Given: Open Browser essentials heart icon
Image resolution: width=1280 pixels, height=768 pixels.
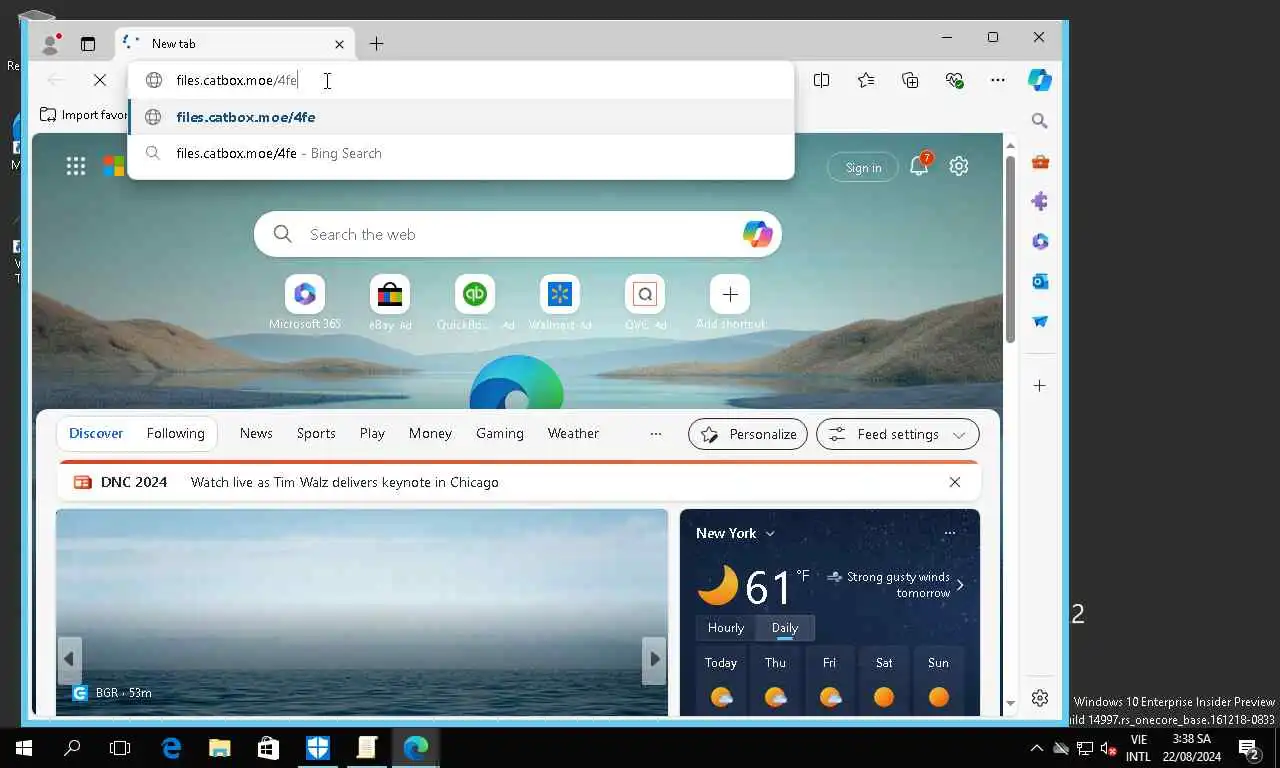Looking at the screenshot, I should 954,80.
